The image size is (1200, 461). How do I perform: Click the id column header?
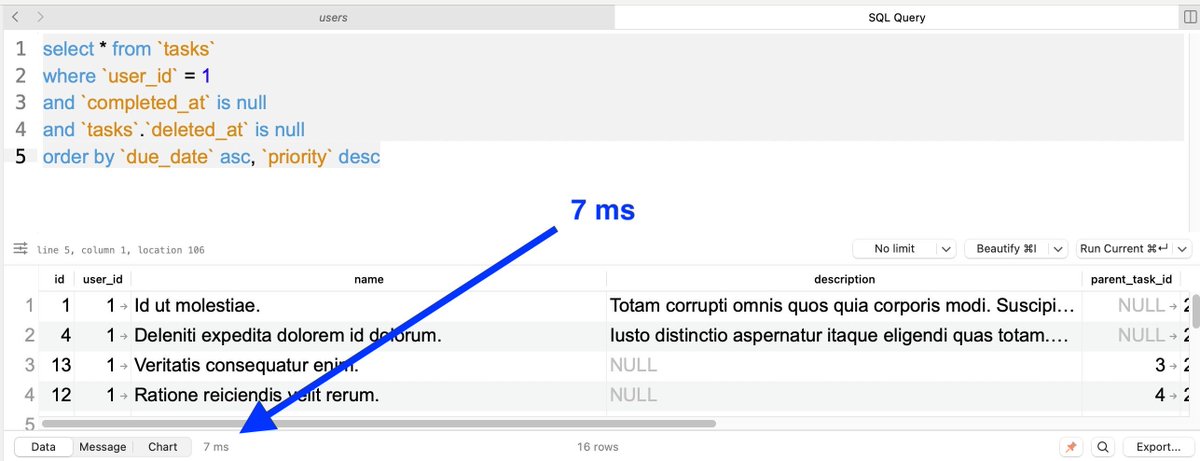[x=58, y=279]
